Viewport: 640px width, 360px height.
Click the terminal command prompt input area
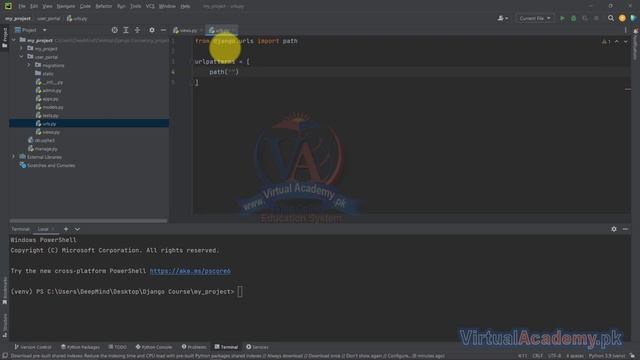point(240,292)
